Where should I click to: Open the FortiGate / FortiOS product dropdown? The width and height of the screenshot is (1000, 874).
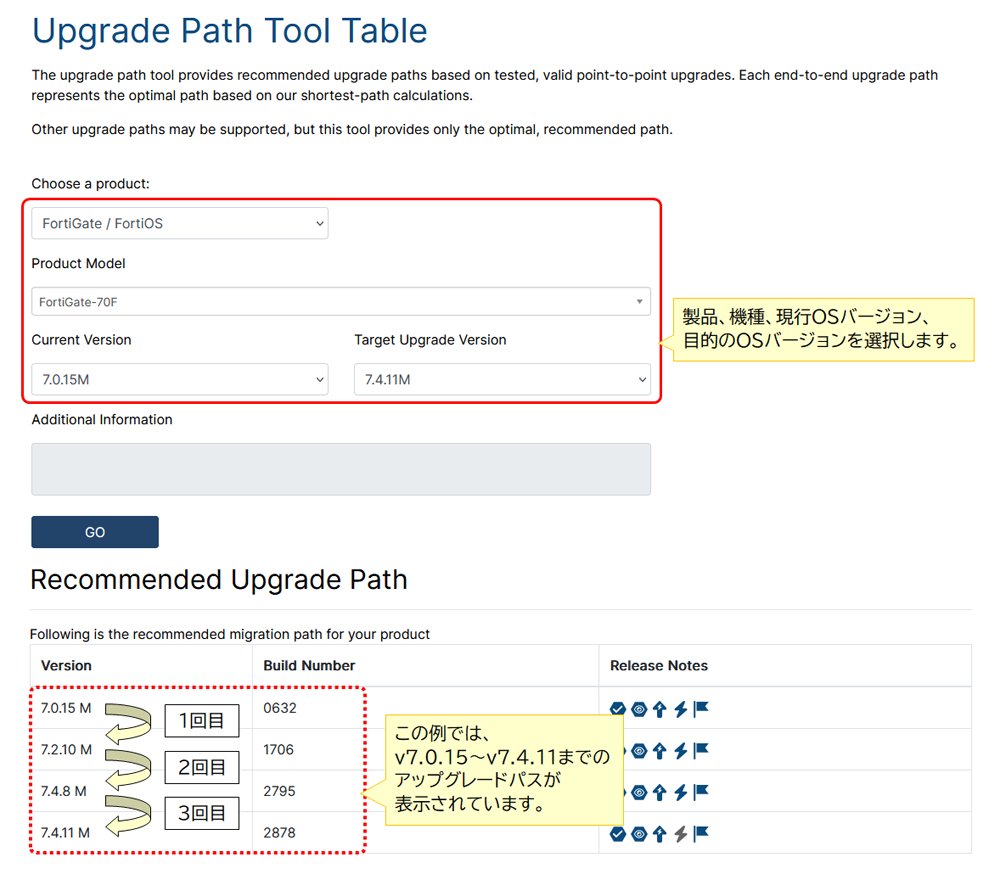coord(179,223)
